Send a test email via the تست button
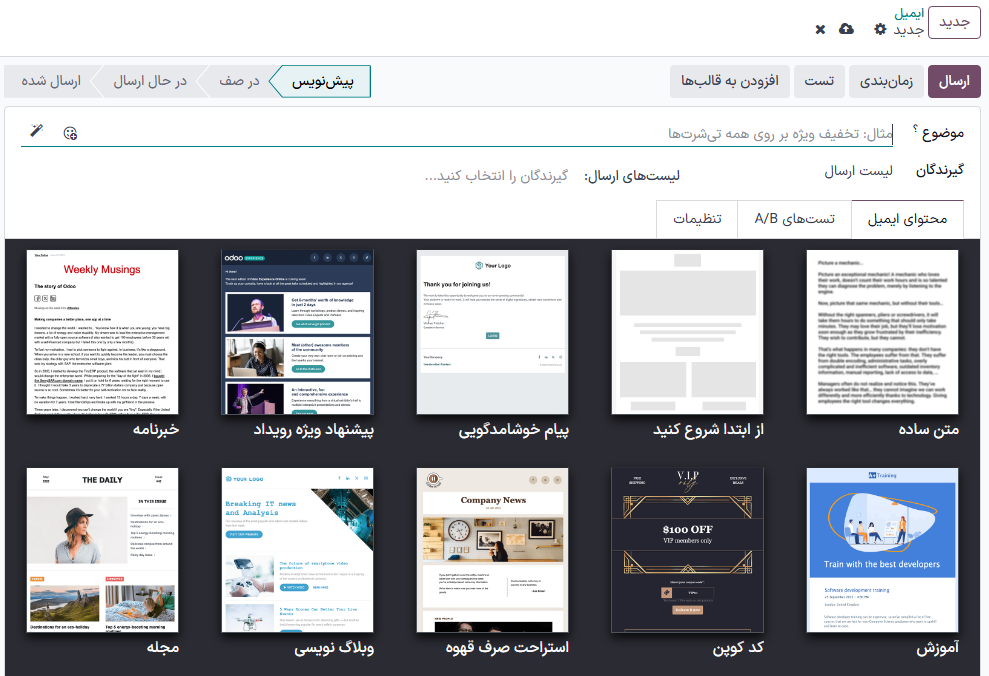The image size is (989, 676). pyautogui.click(x=819, y=80)
